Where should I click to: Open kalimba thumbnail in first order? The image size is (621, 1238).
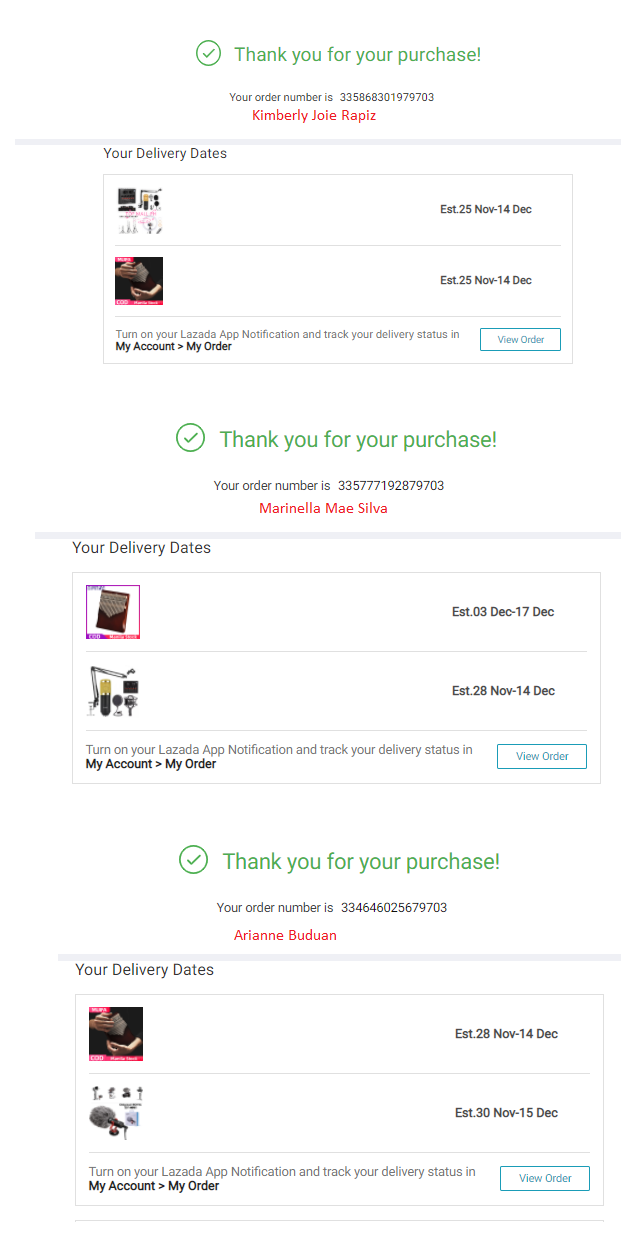(139, 281)
